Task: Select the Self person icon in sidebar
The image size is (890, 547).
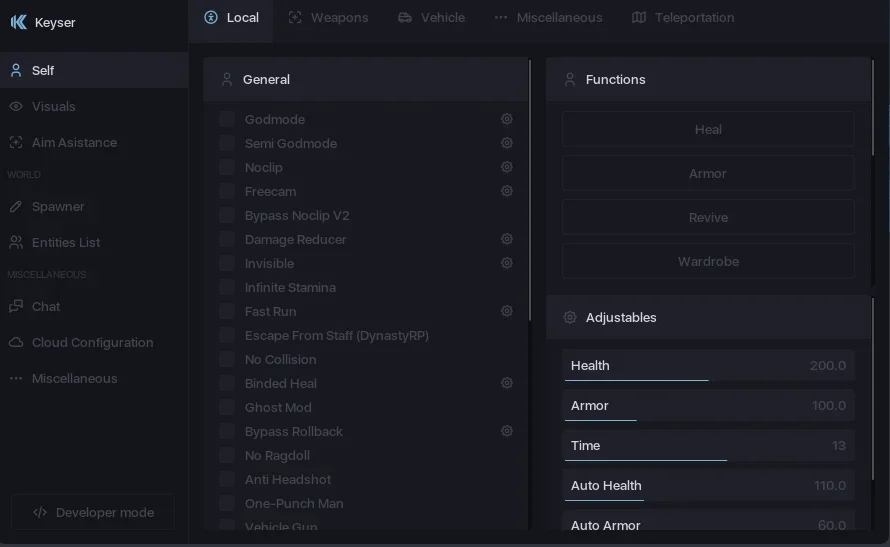Action: 16,70
